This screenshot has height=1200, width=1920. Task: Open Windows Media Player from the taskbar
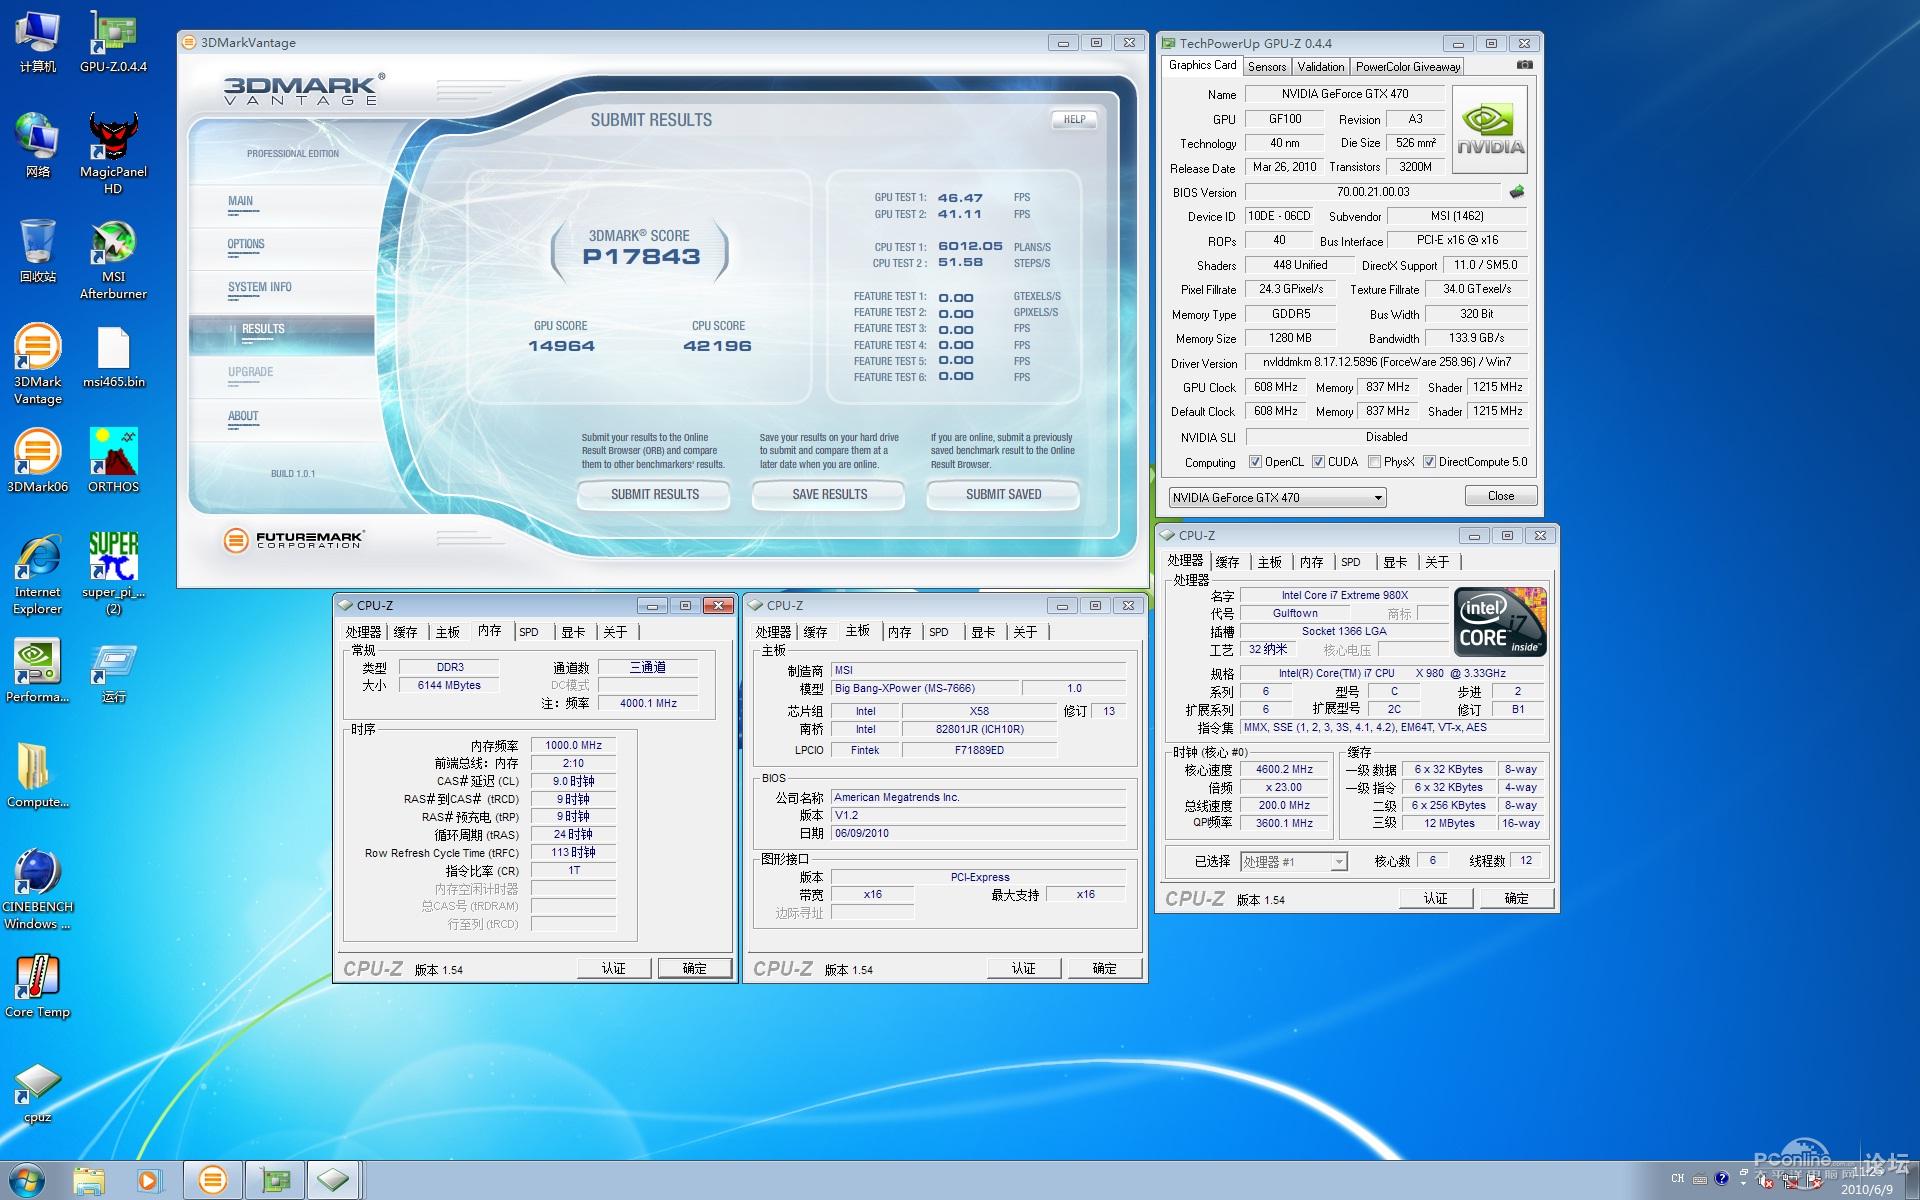148,1180
